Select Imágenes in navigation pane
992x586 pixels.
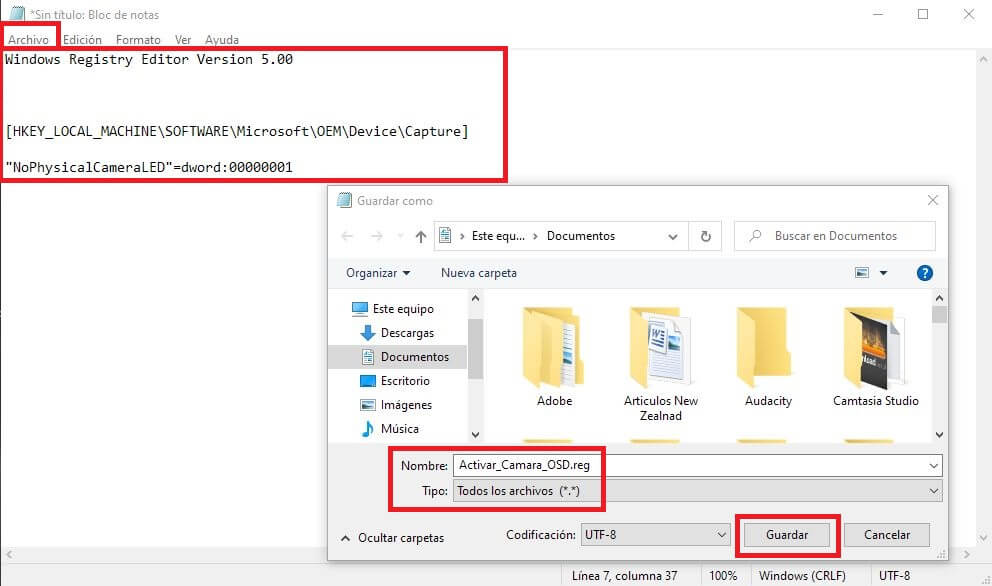(396, 405)
